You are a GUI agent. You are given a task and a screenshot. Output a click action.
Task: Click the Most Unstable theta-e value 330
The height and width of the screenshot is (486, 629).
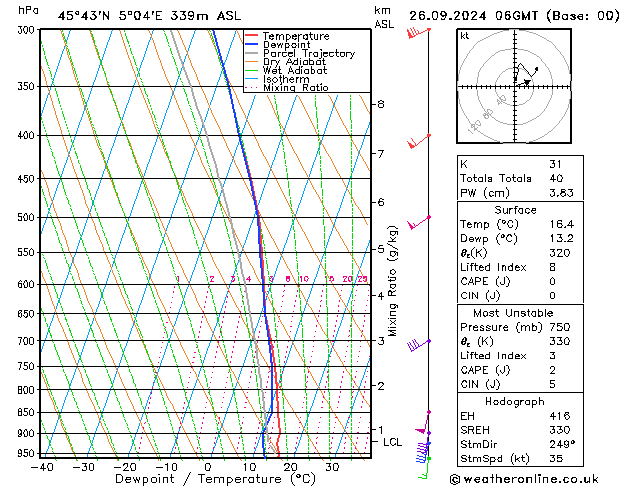[560, 341]
